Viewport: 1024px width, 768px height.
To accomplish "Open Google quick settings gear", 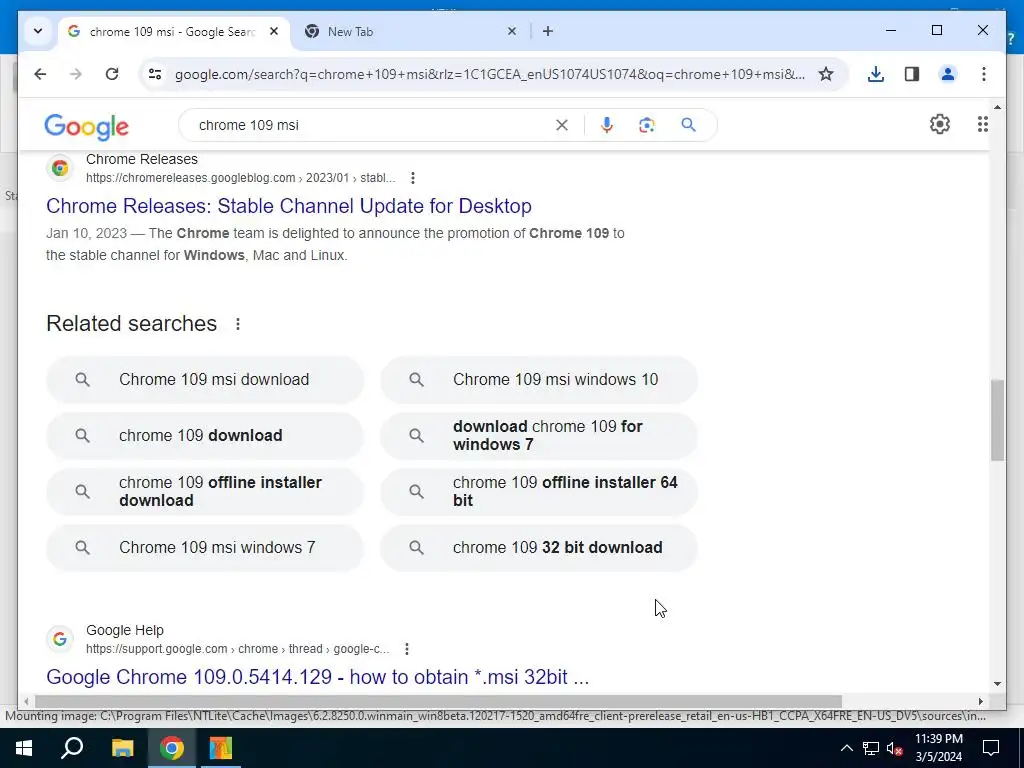I will tap(939, 124).
